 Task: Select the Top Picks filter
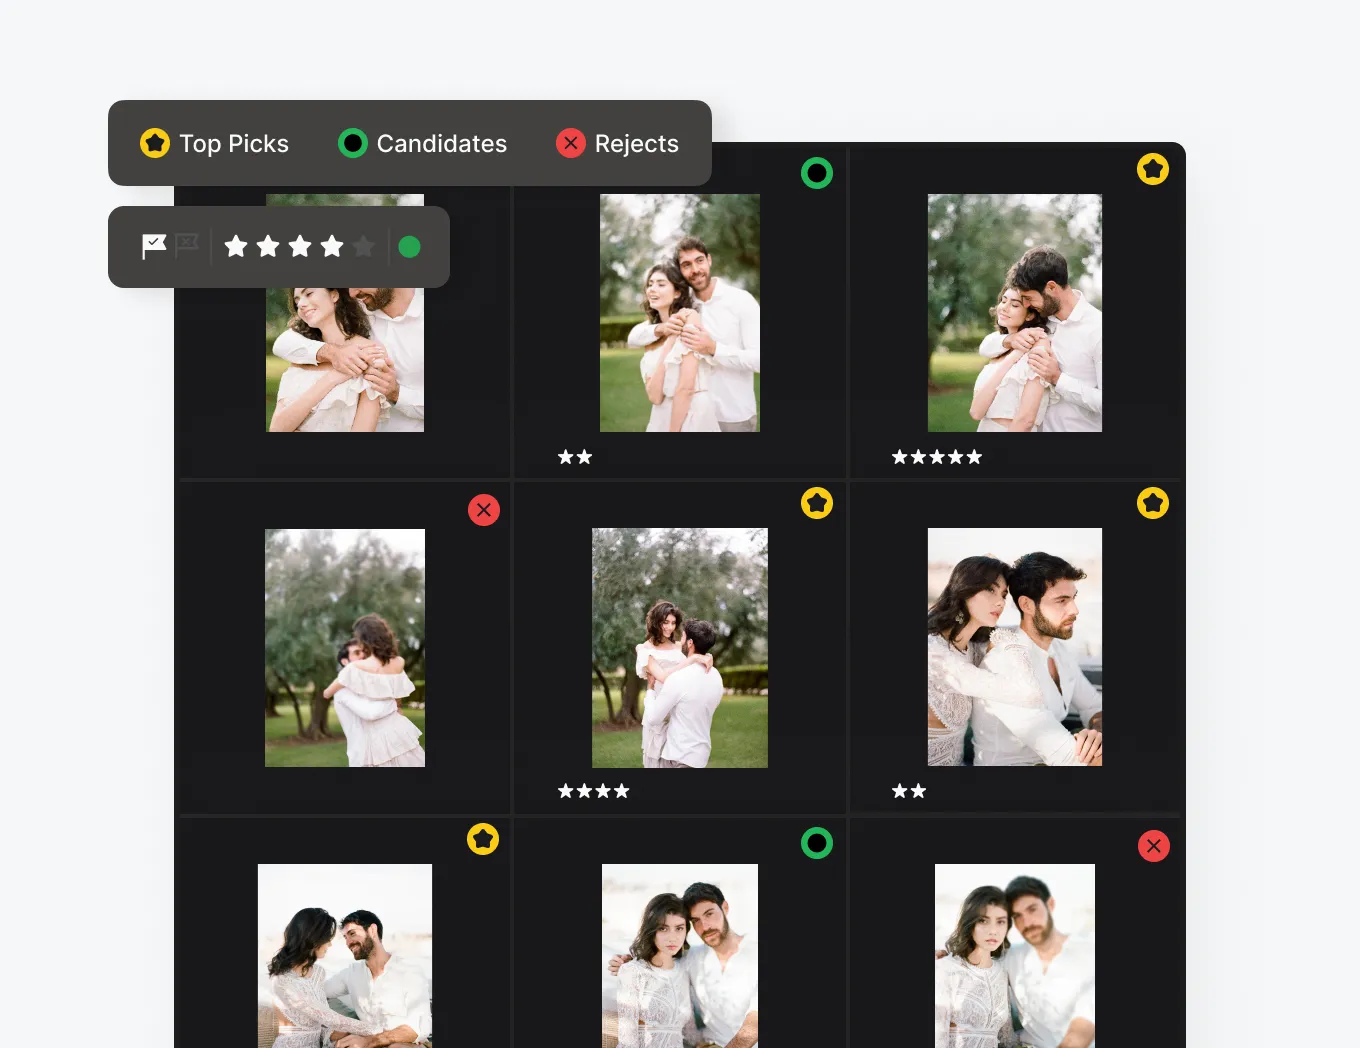(214, 143)
